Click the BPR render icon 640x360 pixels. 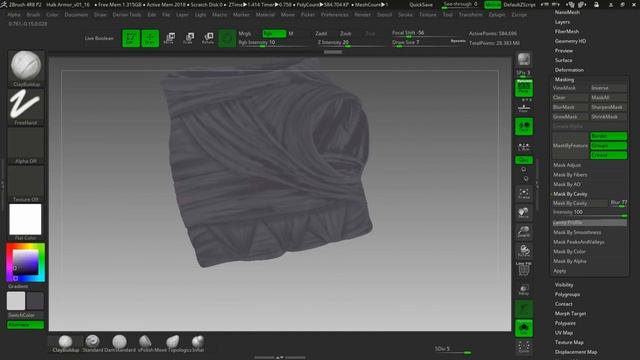click(524, 60)
